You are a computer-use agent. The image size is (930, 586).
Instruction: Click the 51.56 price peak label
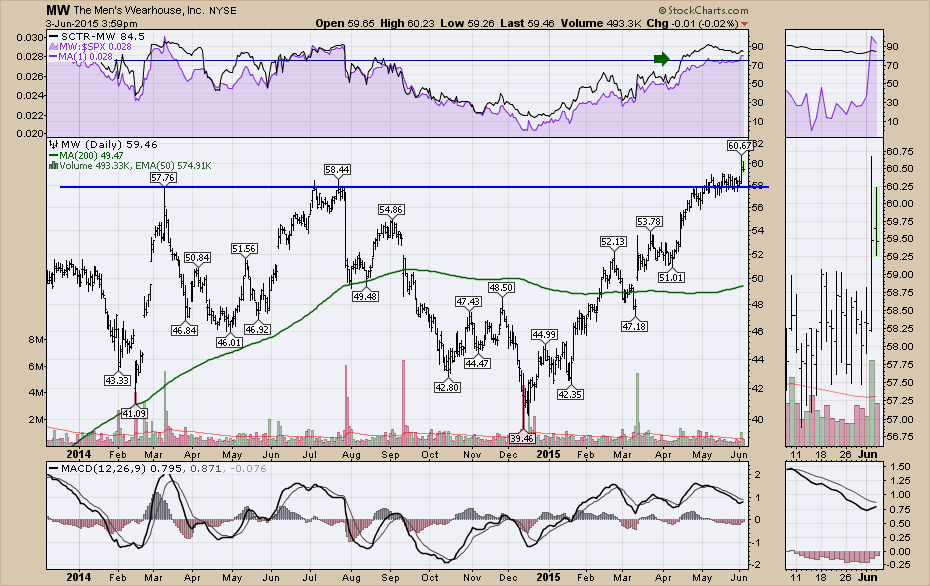[x=244, y=249]
